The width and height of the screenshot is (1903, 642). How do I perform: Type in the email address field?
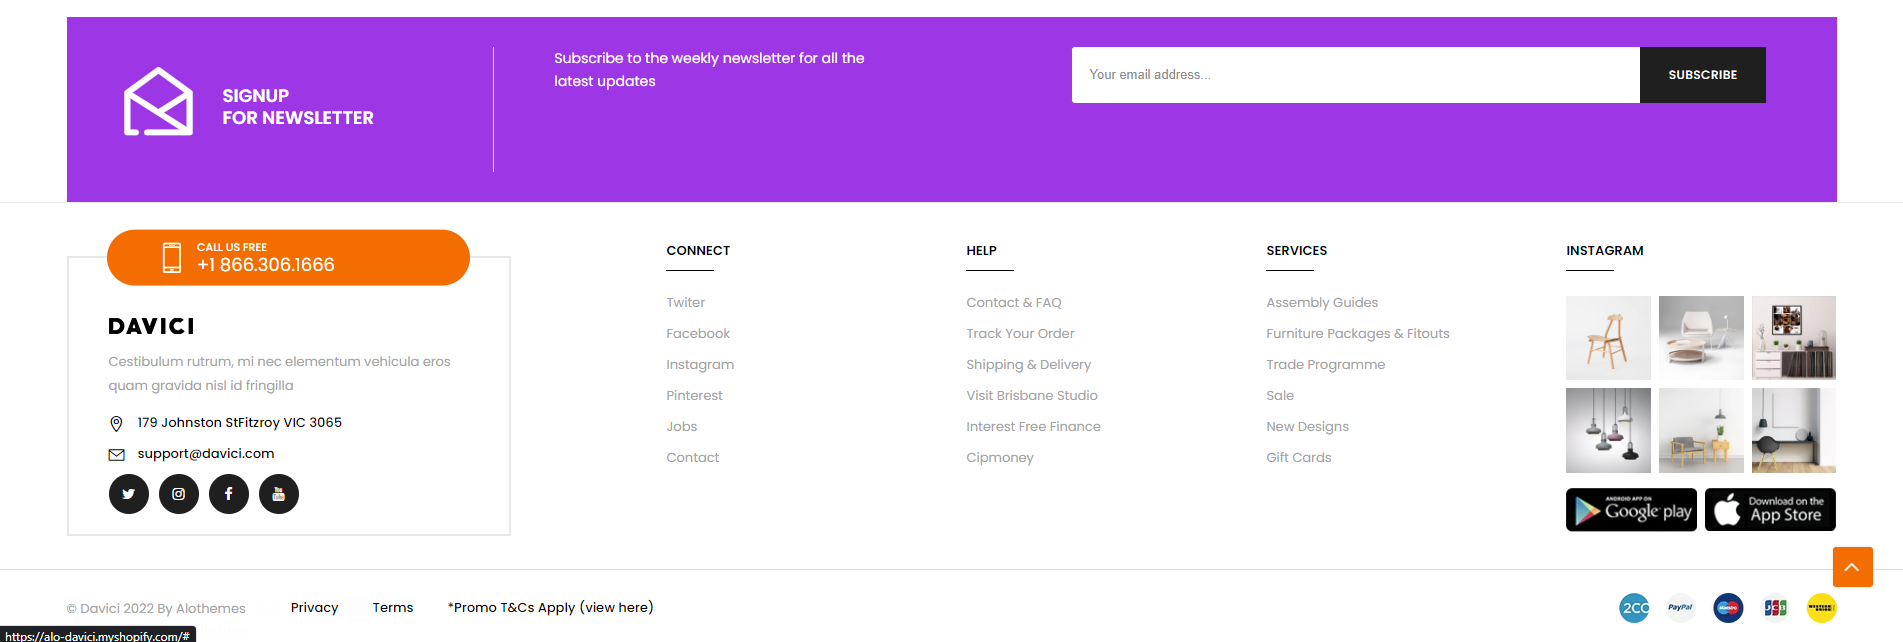tap(1355, 75)
